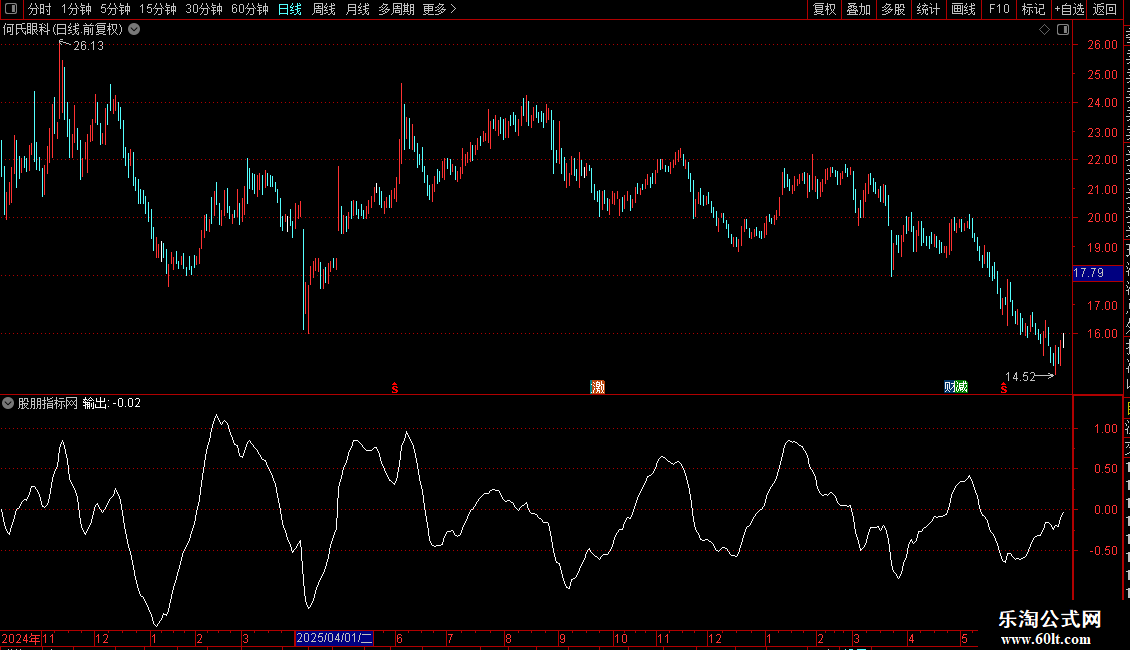Open the 多股 multi-stock view
Screen dimensions: 1130x650
[x=893, y=9]
